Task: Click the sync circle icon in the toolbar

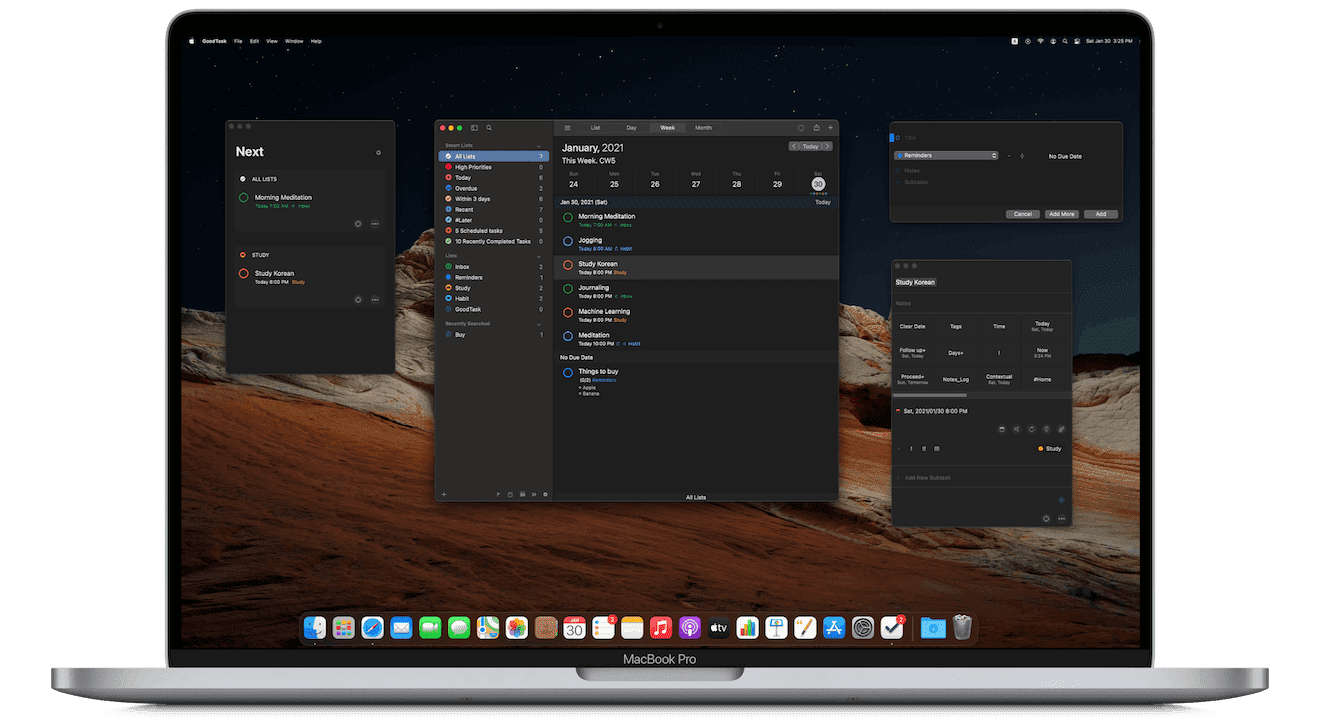Action: [x=801, y=128]
